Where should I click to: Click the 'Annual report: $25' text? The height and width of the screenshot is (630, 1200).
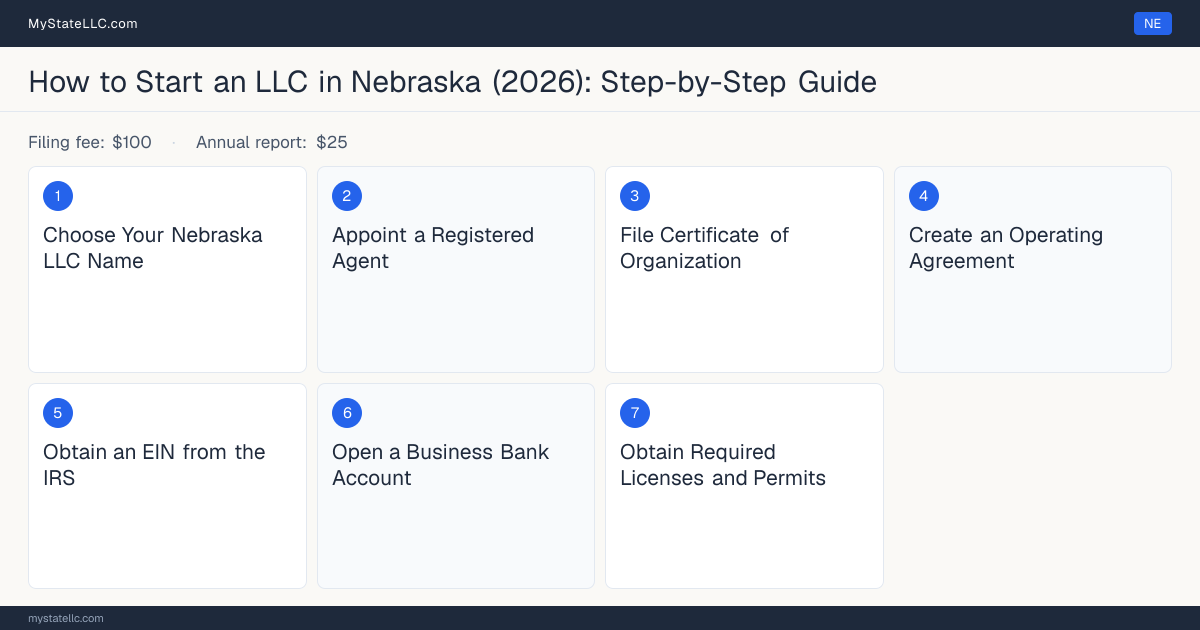coord(272,142)
